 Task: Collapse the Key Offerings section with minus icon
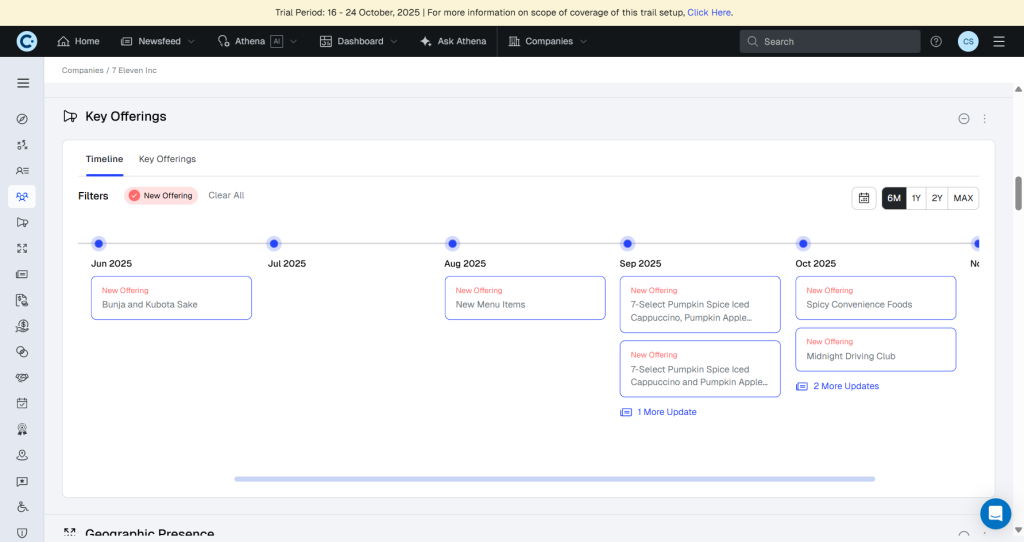click(x=963, y=119)
